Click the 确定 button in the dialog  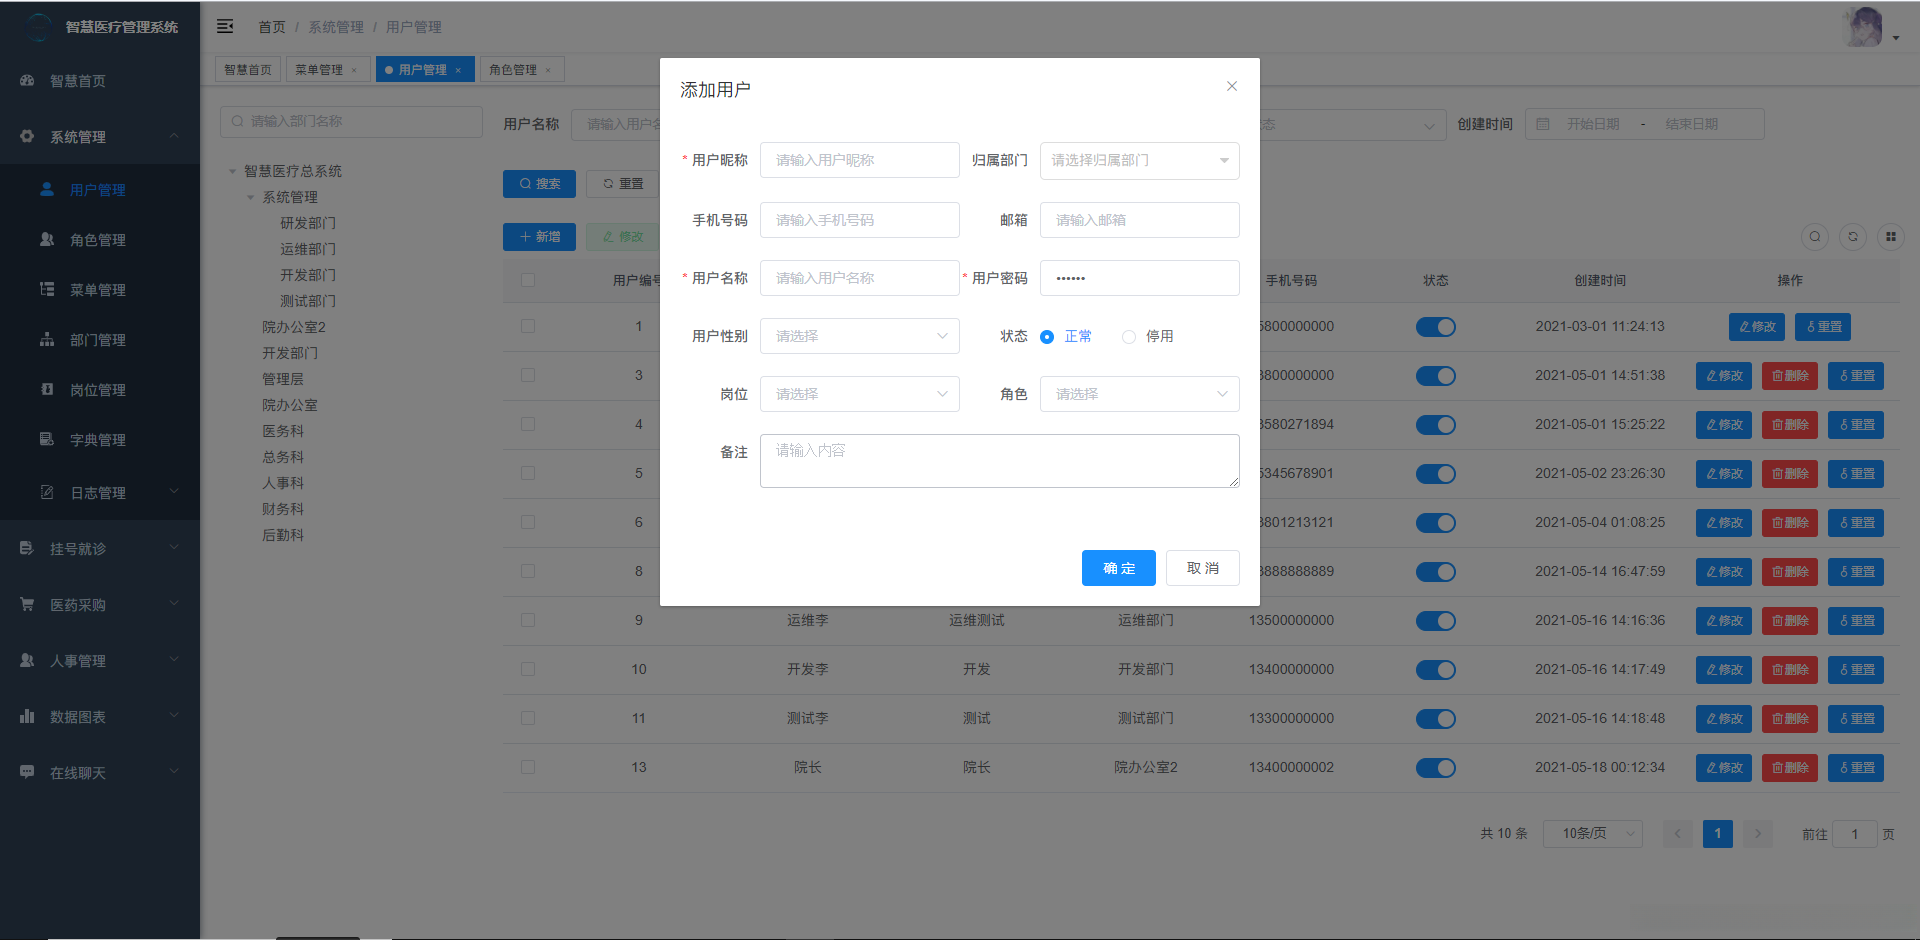tap(1118, 568)
